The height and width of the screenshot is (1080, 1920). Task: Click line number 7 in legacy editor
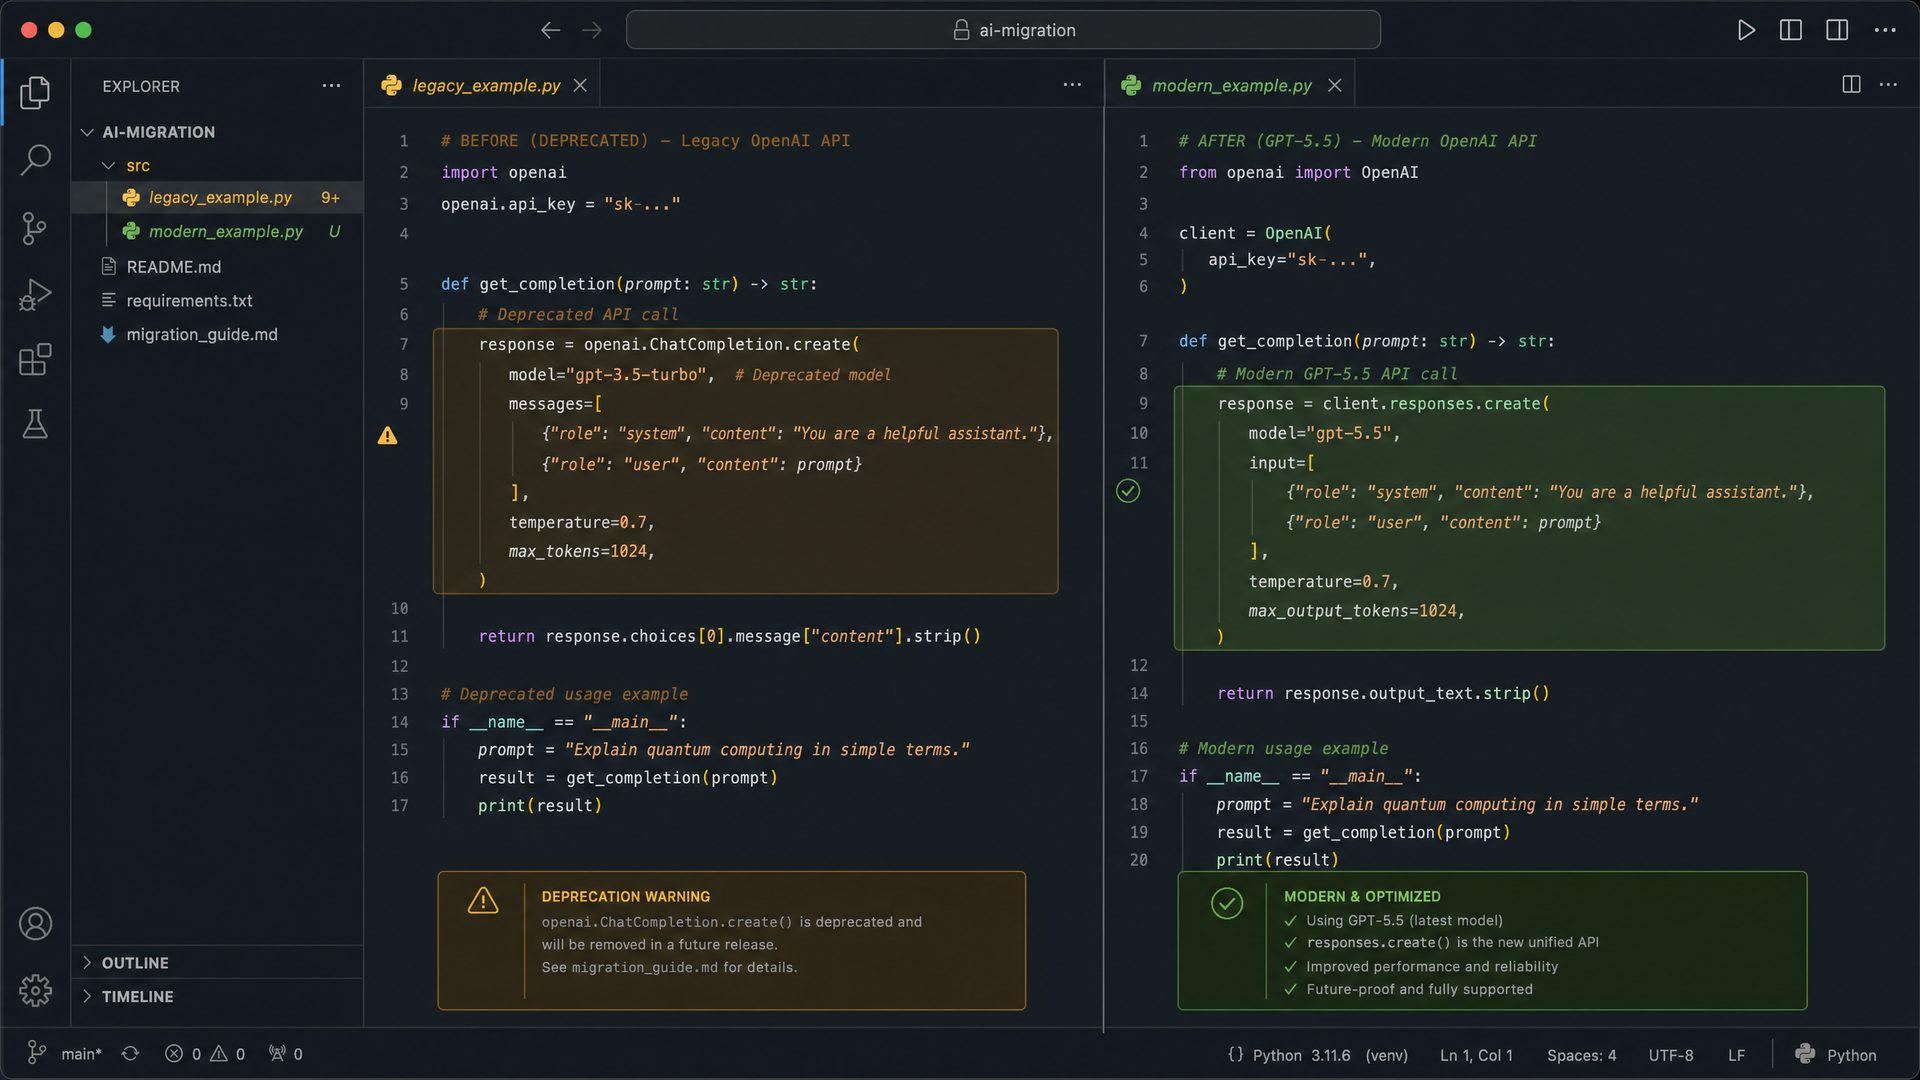[404, 344]
